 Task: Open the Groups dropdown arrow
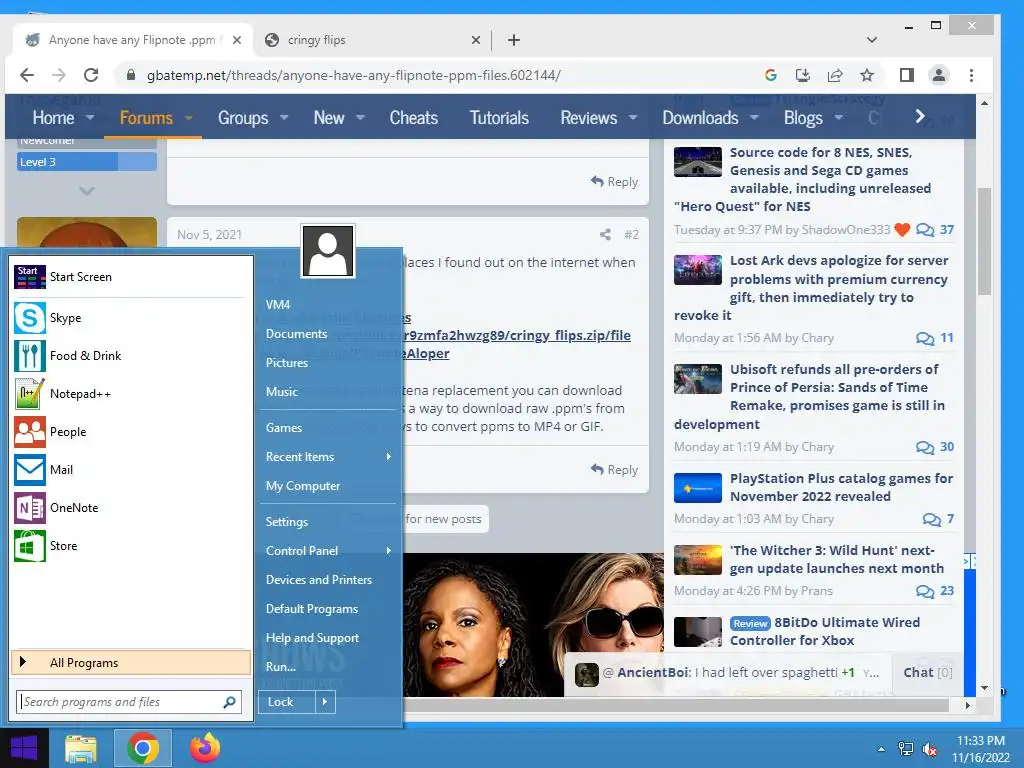click(284, 118)
